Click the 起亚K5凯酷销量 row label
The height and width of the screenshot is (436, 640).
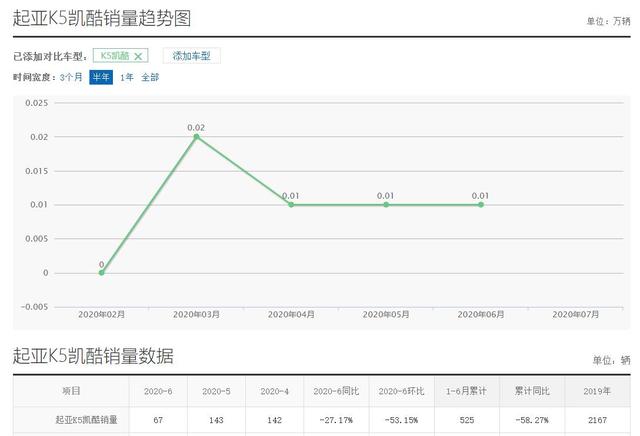(x=87, y=420)
